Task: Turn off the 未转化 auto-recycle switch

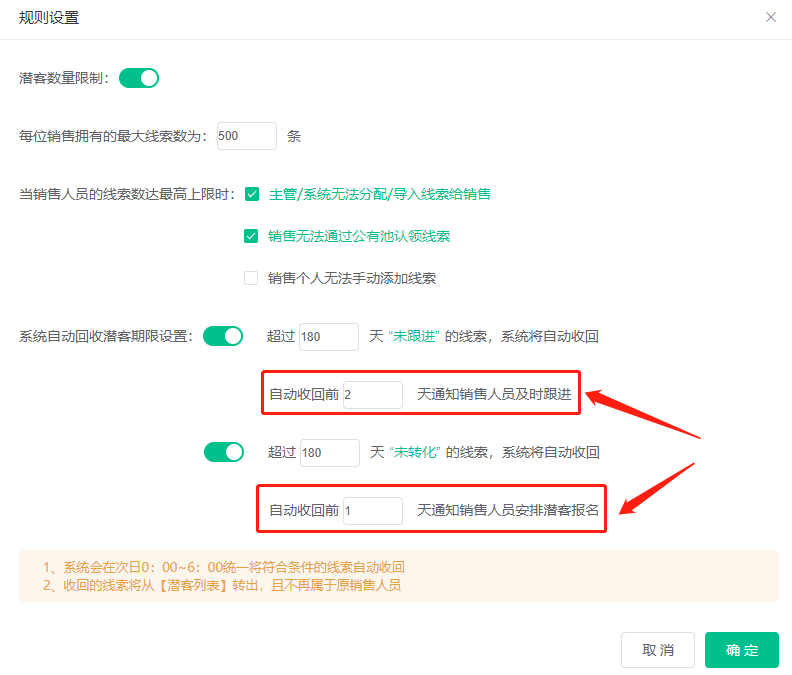Action: 223,452
